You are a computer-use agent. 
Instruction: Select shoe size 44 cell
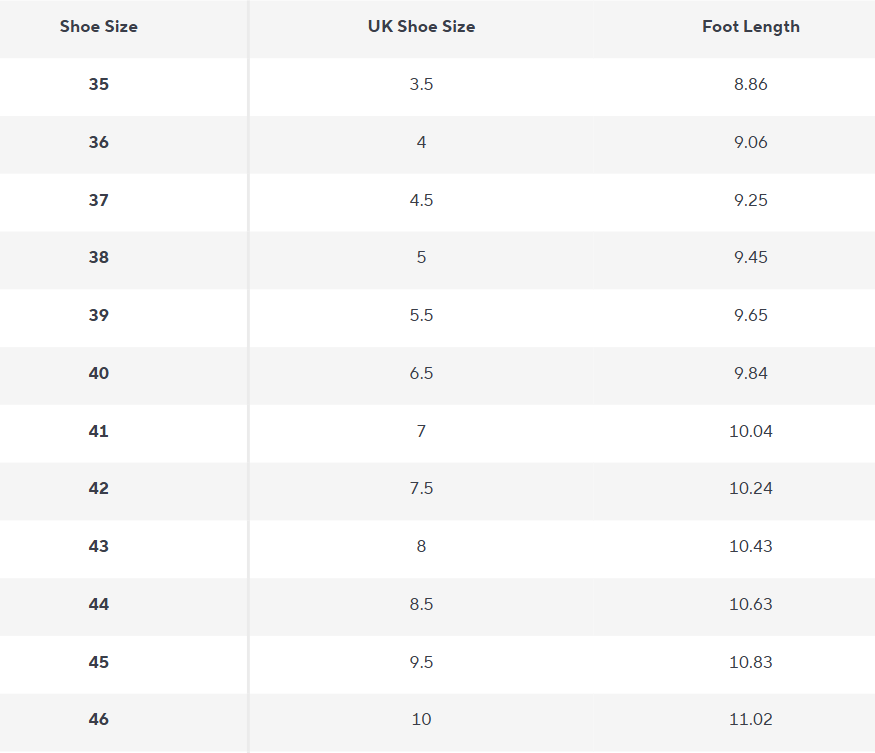[x=99, y=605]
